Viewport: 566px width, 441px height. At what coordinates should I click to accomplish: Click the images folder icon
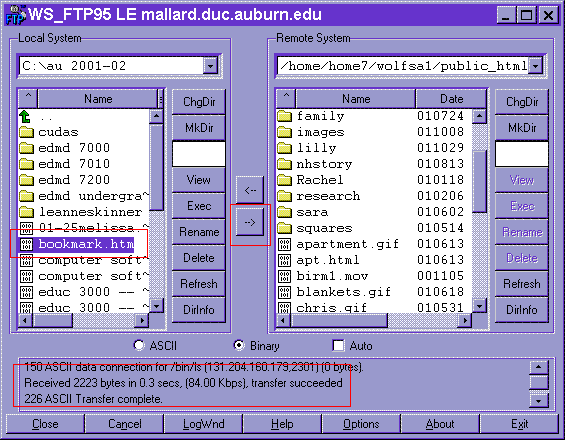284,132
